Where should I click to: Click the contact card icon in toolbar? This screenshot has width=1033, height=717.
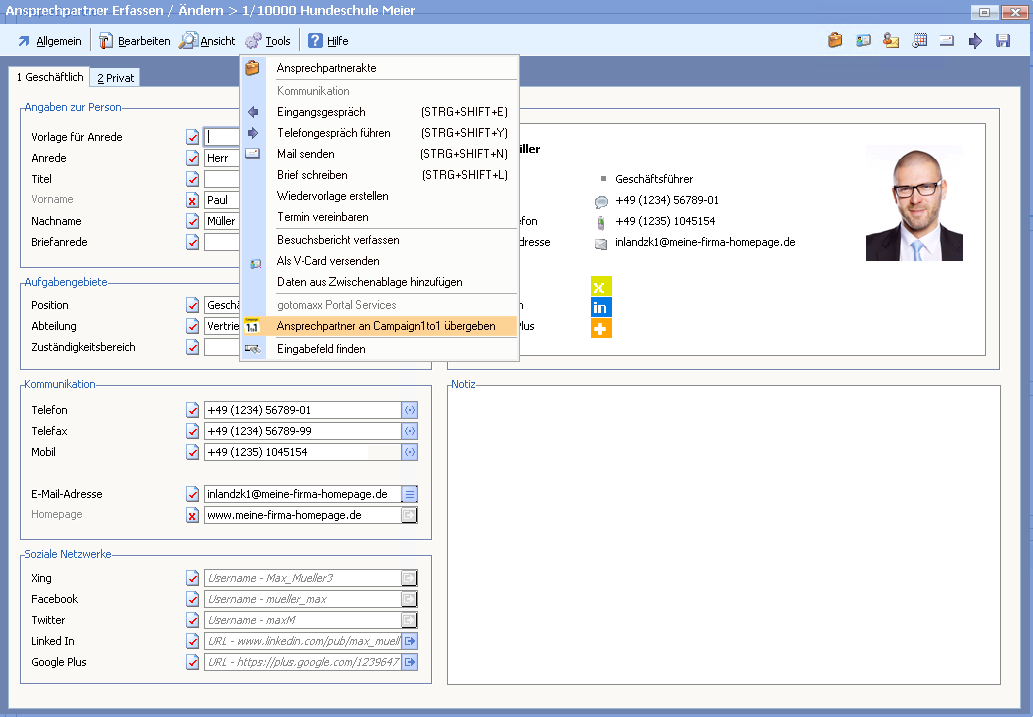pyautogui.click(x=863, y=41)
